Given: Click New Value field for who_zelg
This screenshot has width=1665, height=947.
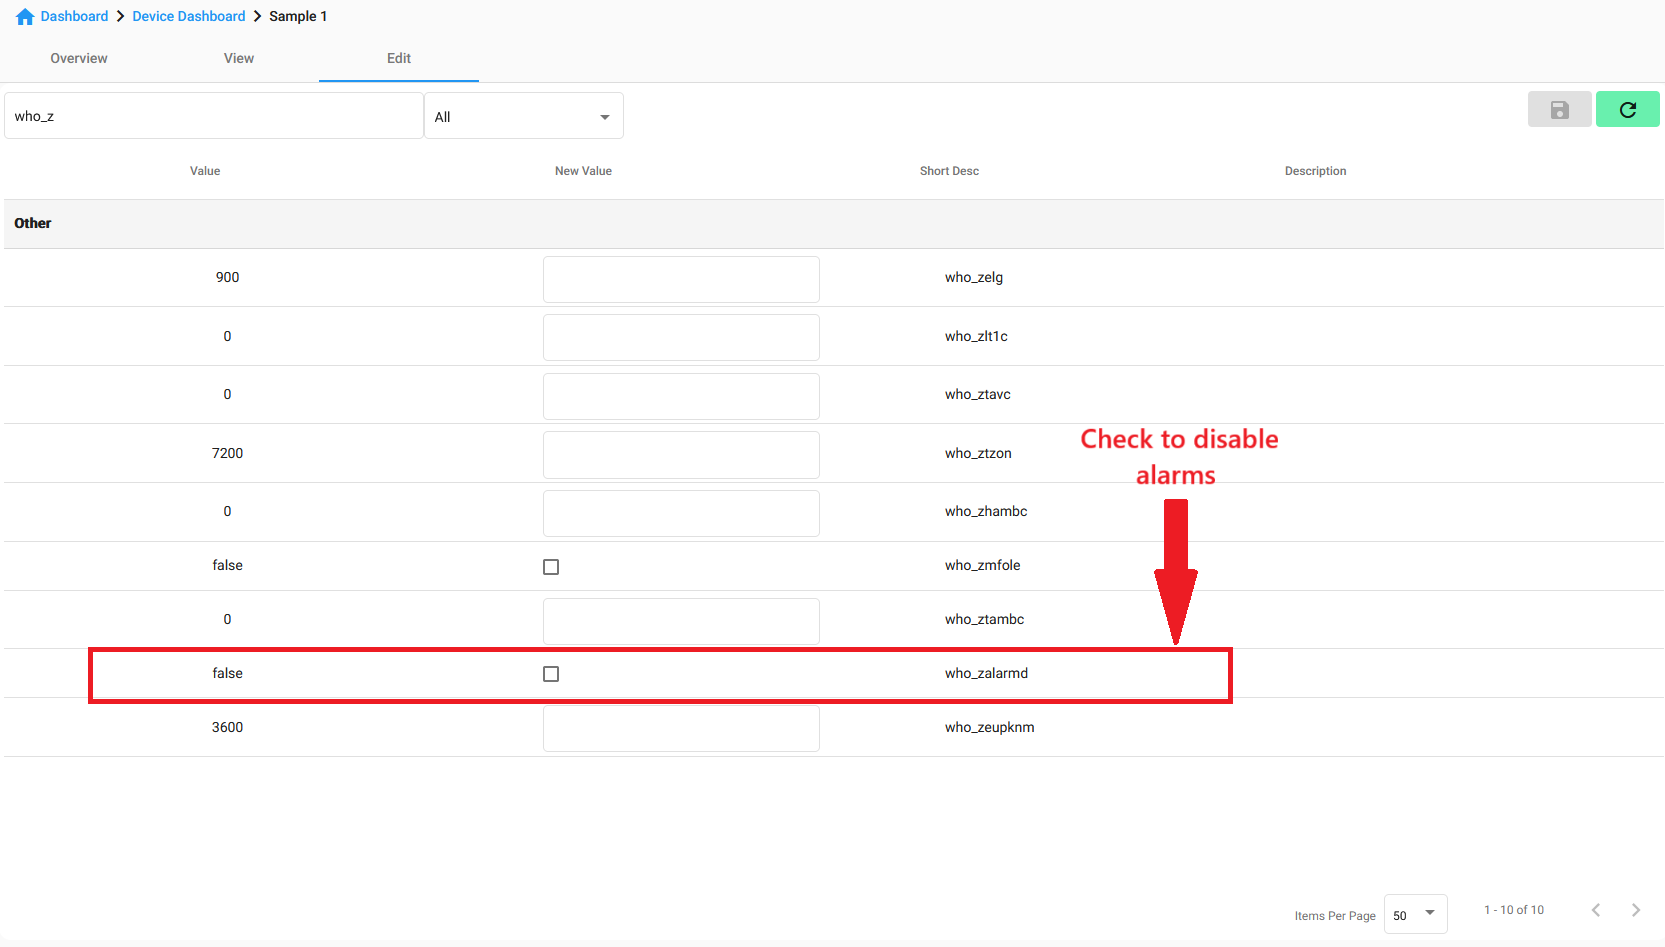Looking at the screenshot, I should click(681, 279).
